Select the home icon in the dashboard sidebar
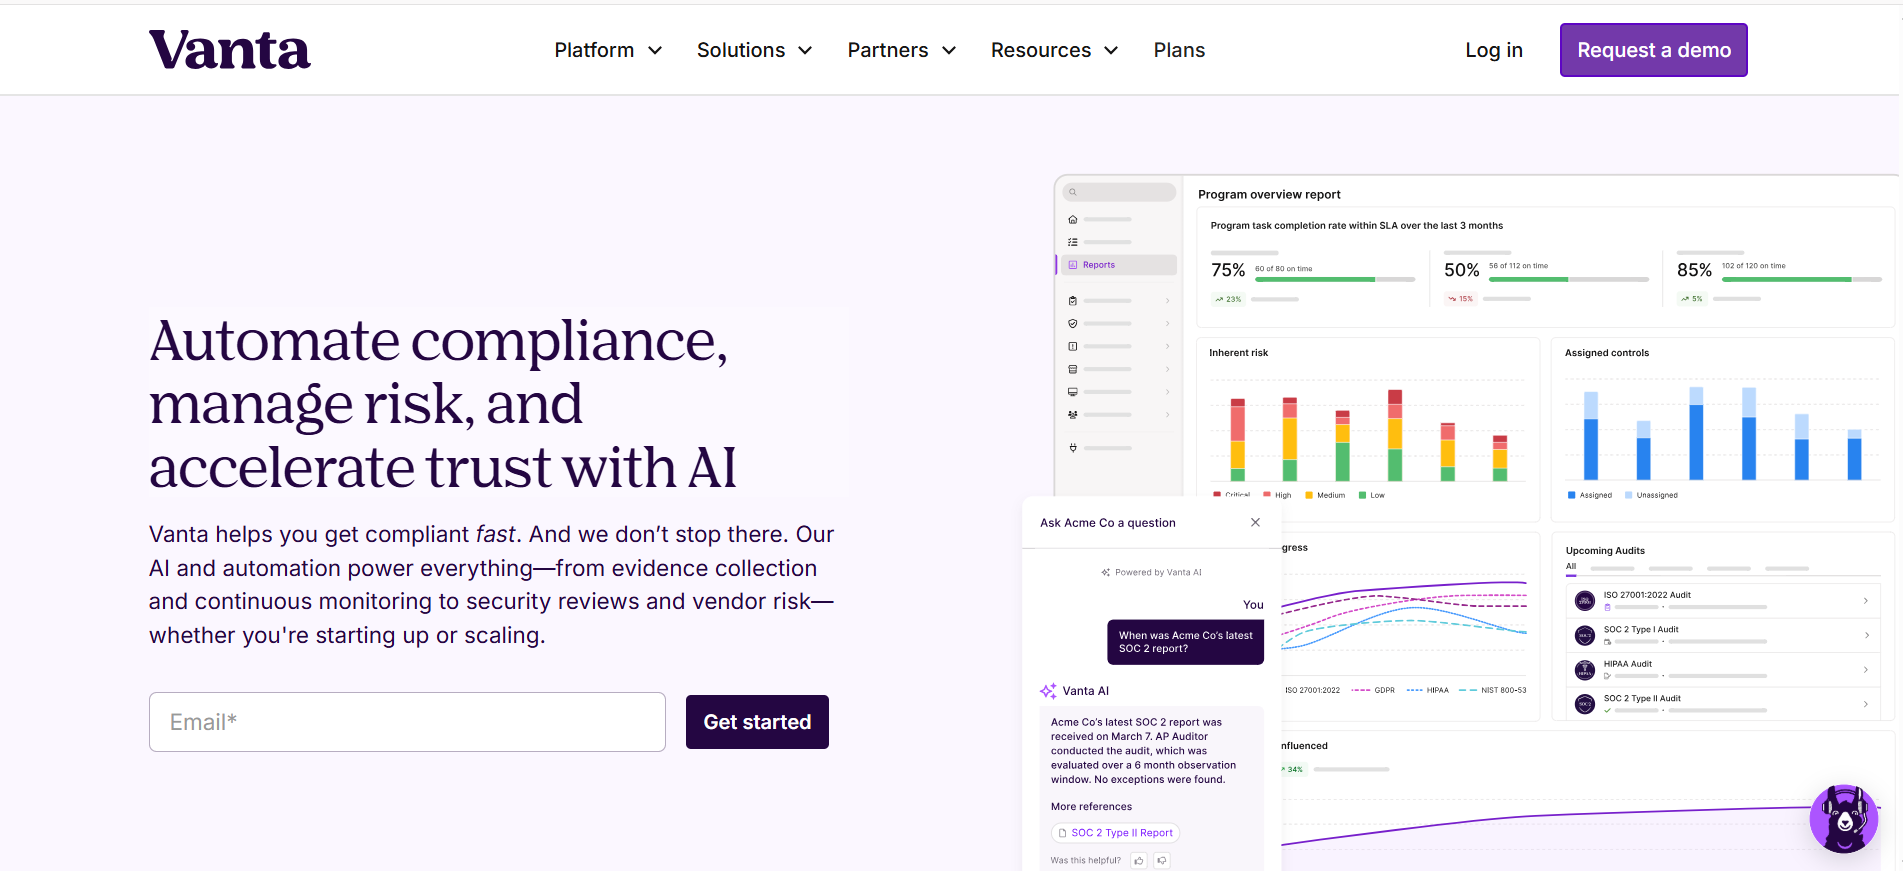1903x871 pixels. click(1072, 219)
